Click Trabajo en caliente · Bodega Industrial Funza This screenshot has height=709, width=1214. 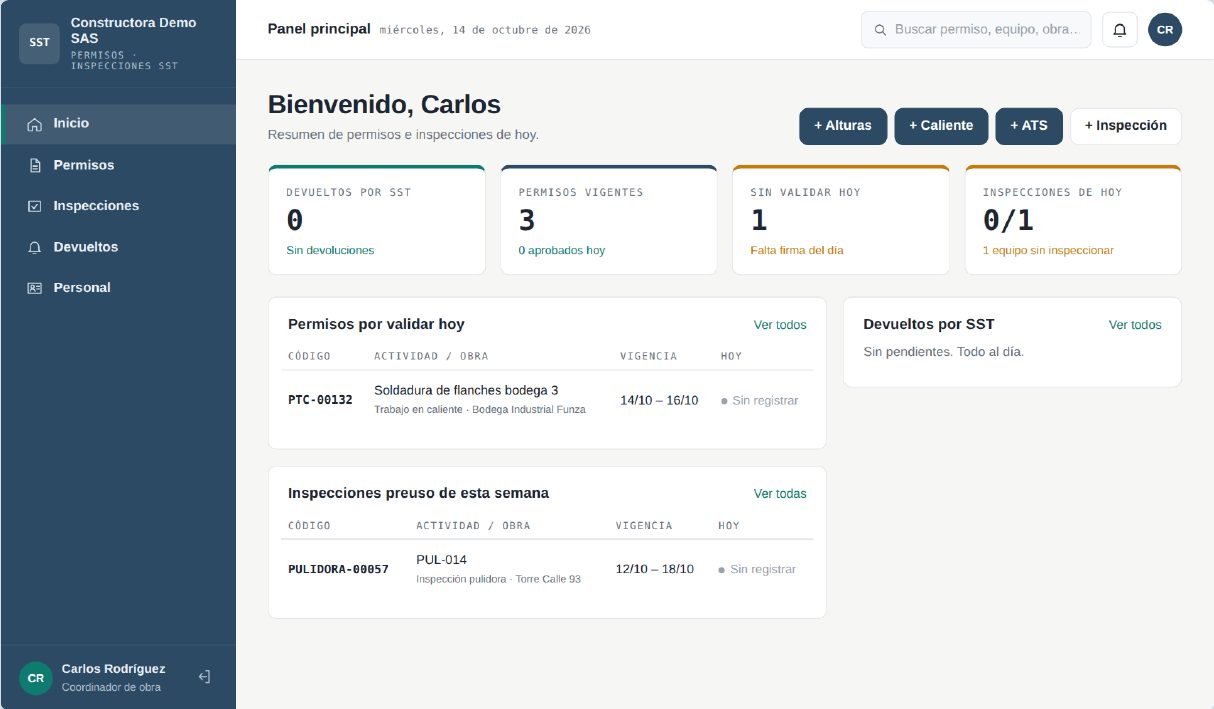coord(480,410)
